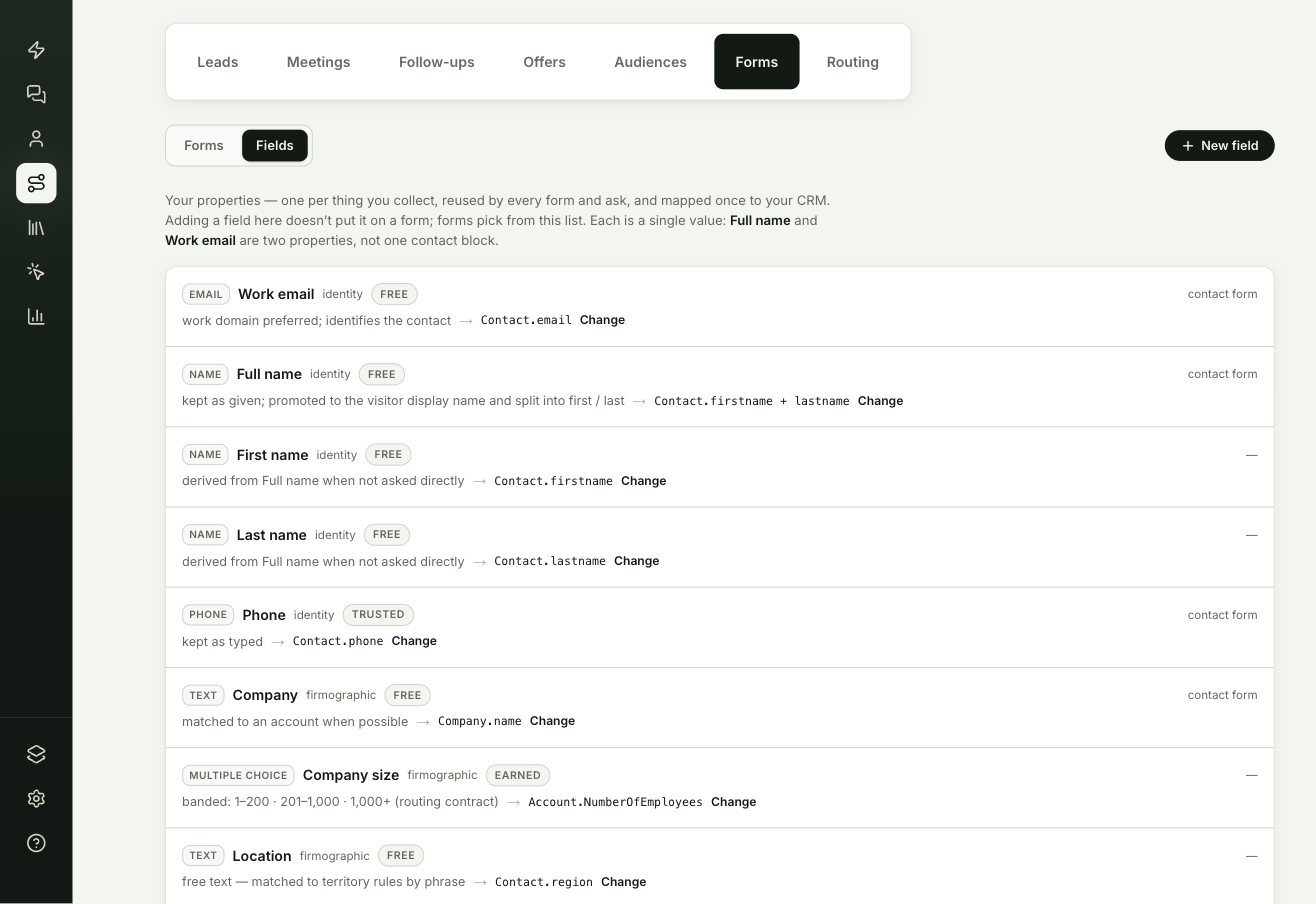The image size is (1316, 904).
Task: Select the Forms top navigation tab
Action: (x=756, y=62)
